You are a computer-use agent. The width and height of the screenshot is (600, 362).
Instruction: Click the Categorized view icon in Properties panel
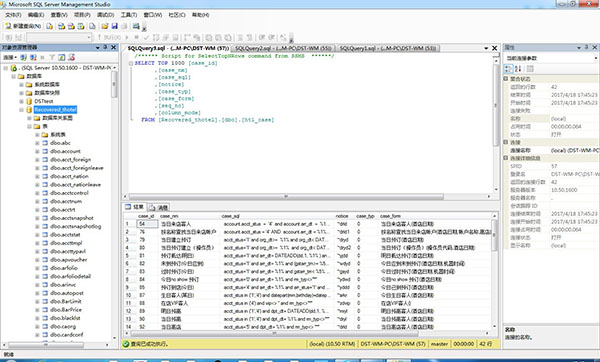[508, 69]
